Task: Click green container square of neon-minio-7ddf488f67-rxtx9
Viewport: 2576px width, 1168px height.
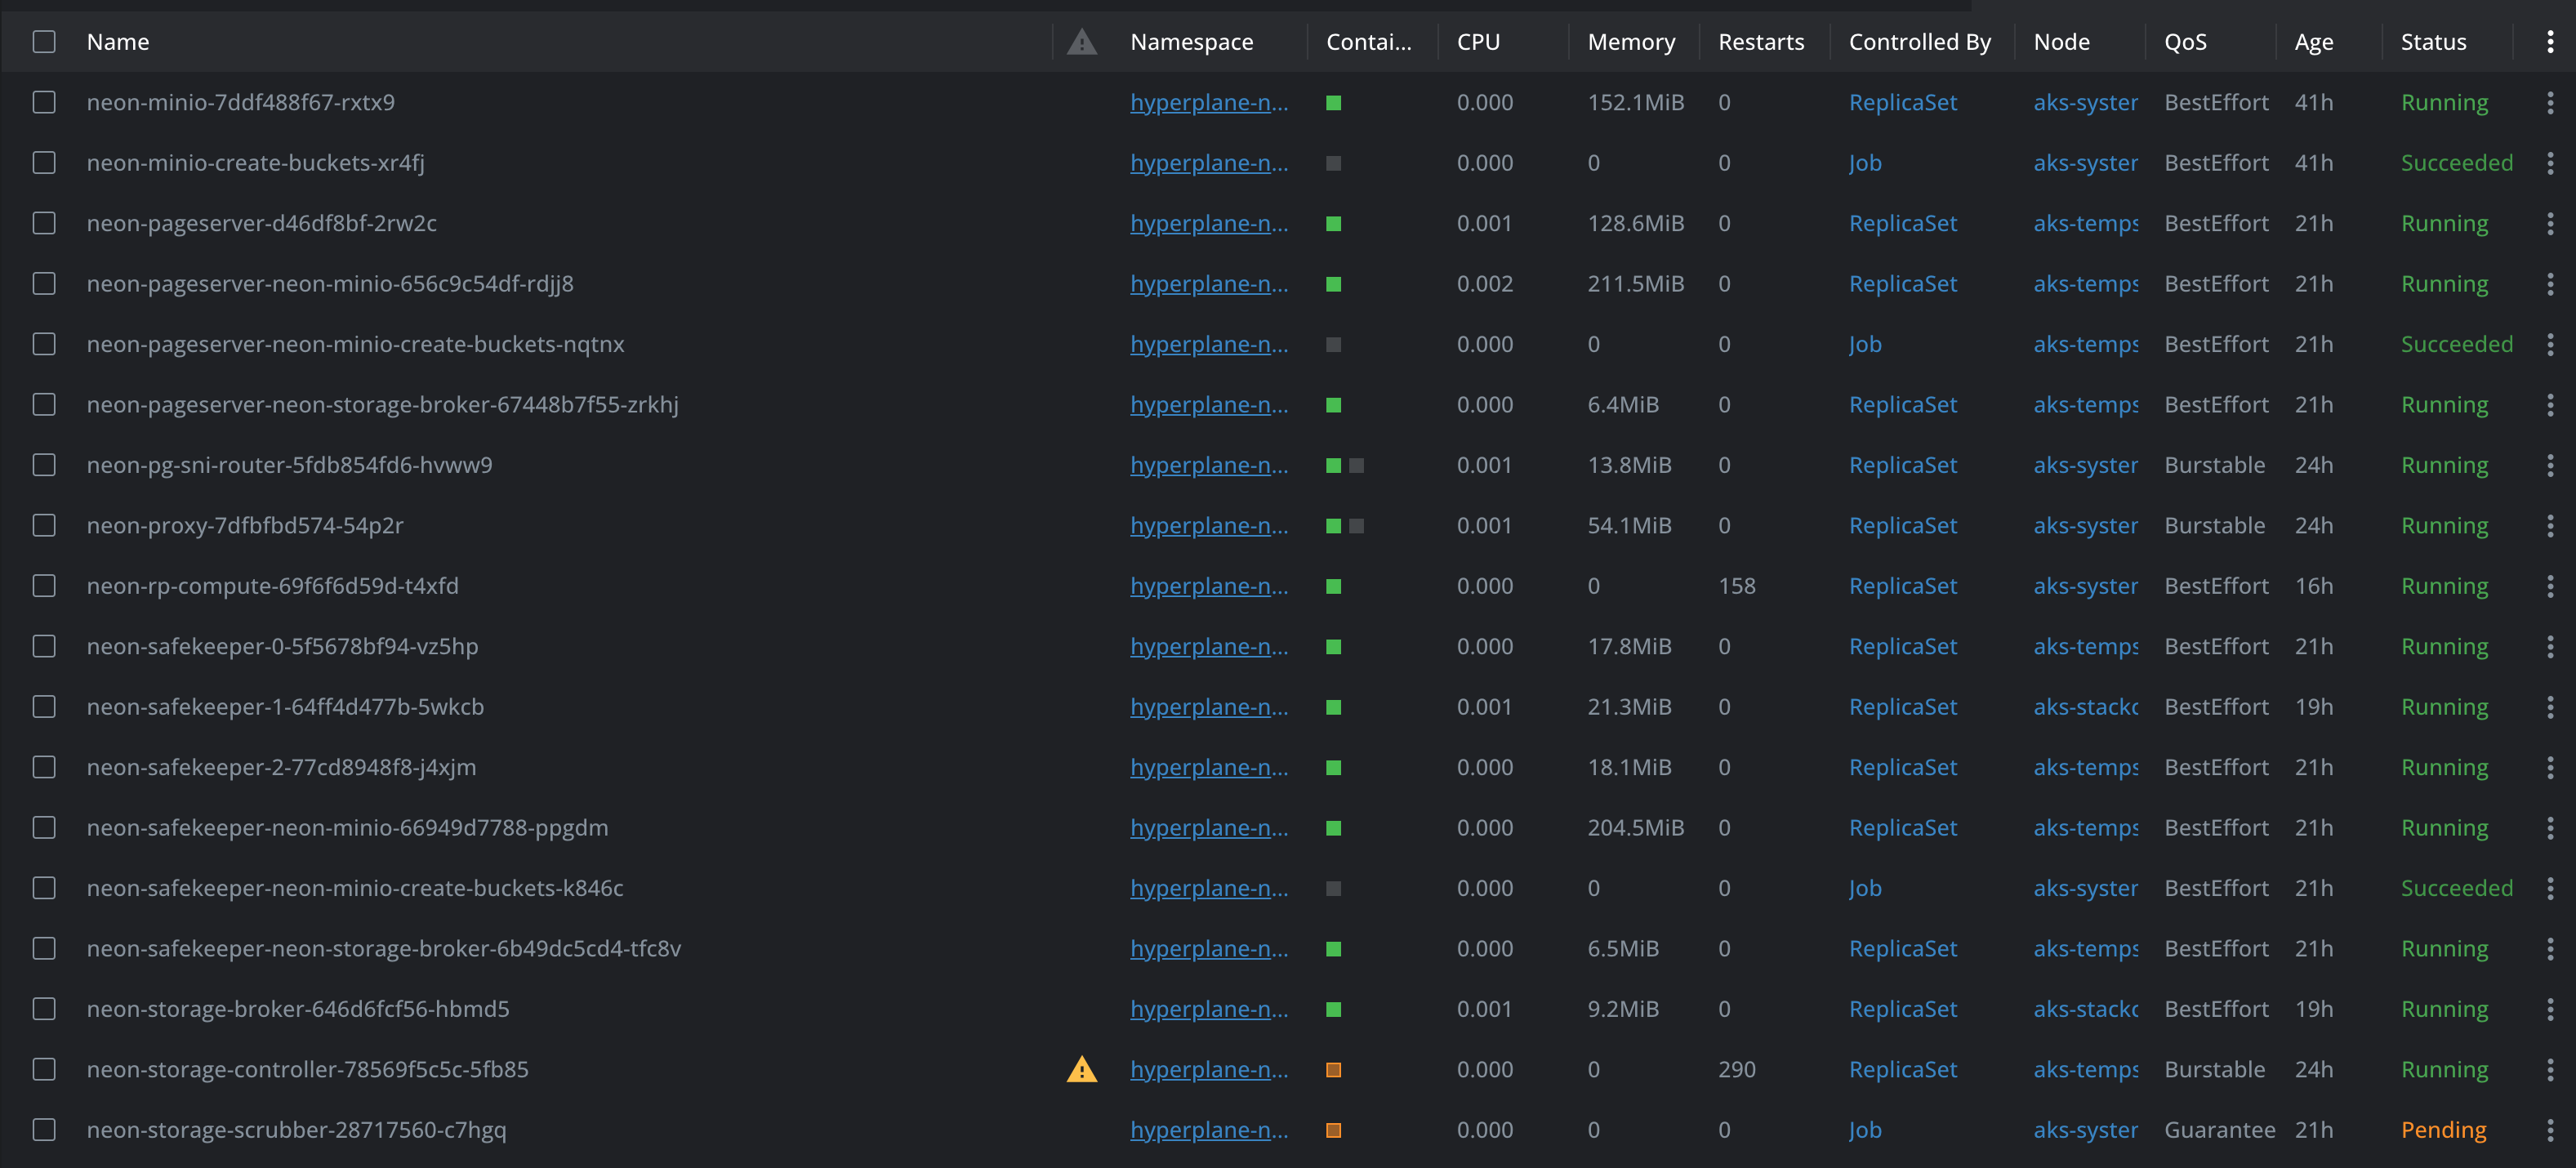Action: click(x=1333, y=103)
